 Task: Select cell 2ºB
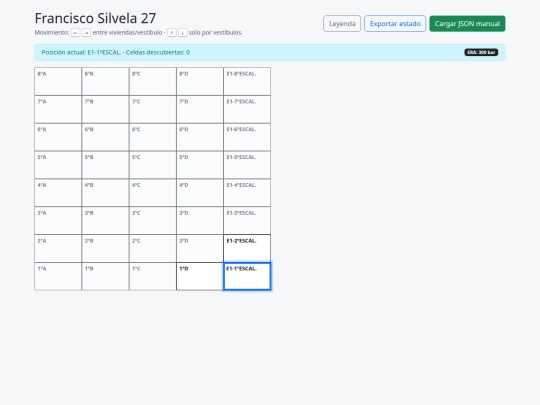[x=105, y=249]
